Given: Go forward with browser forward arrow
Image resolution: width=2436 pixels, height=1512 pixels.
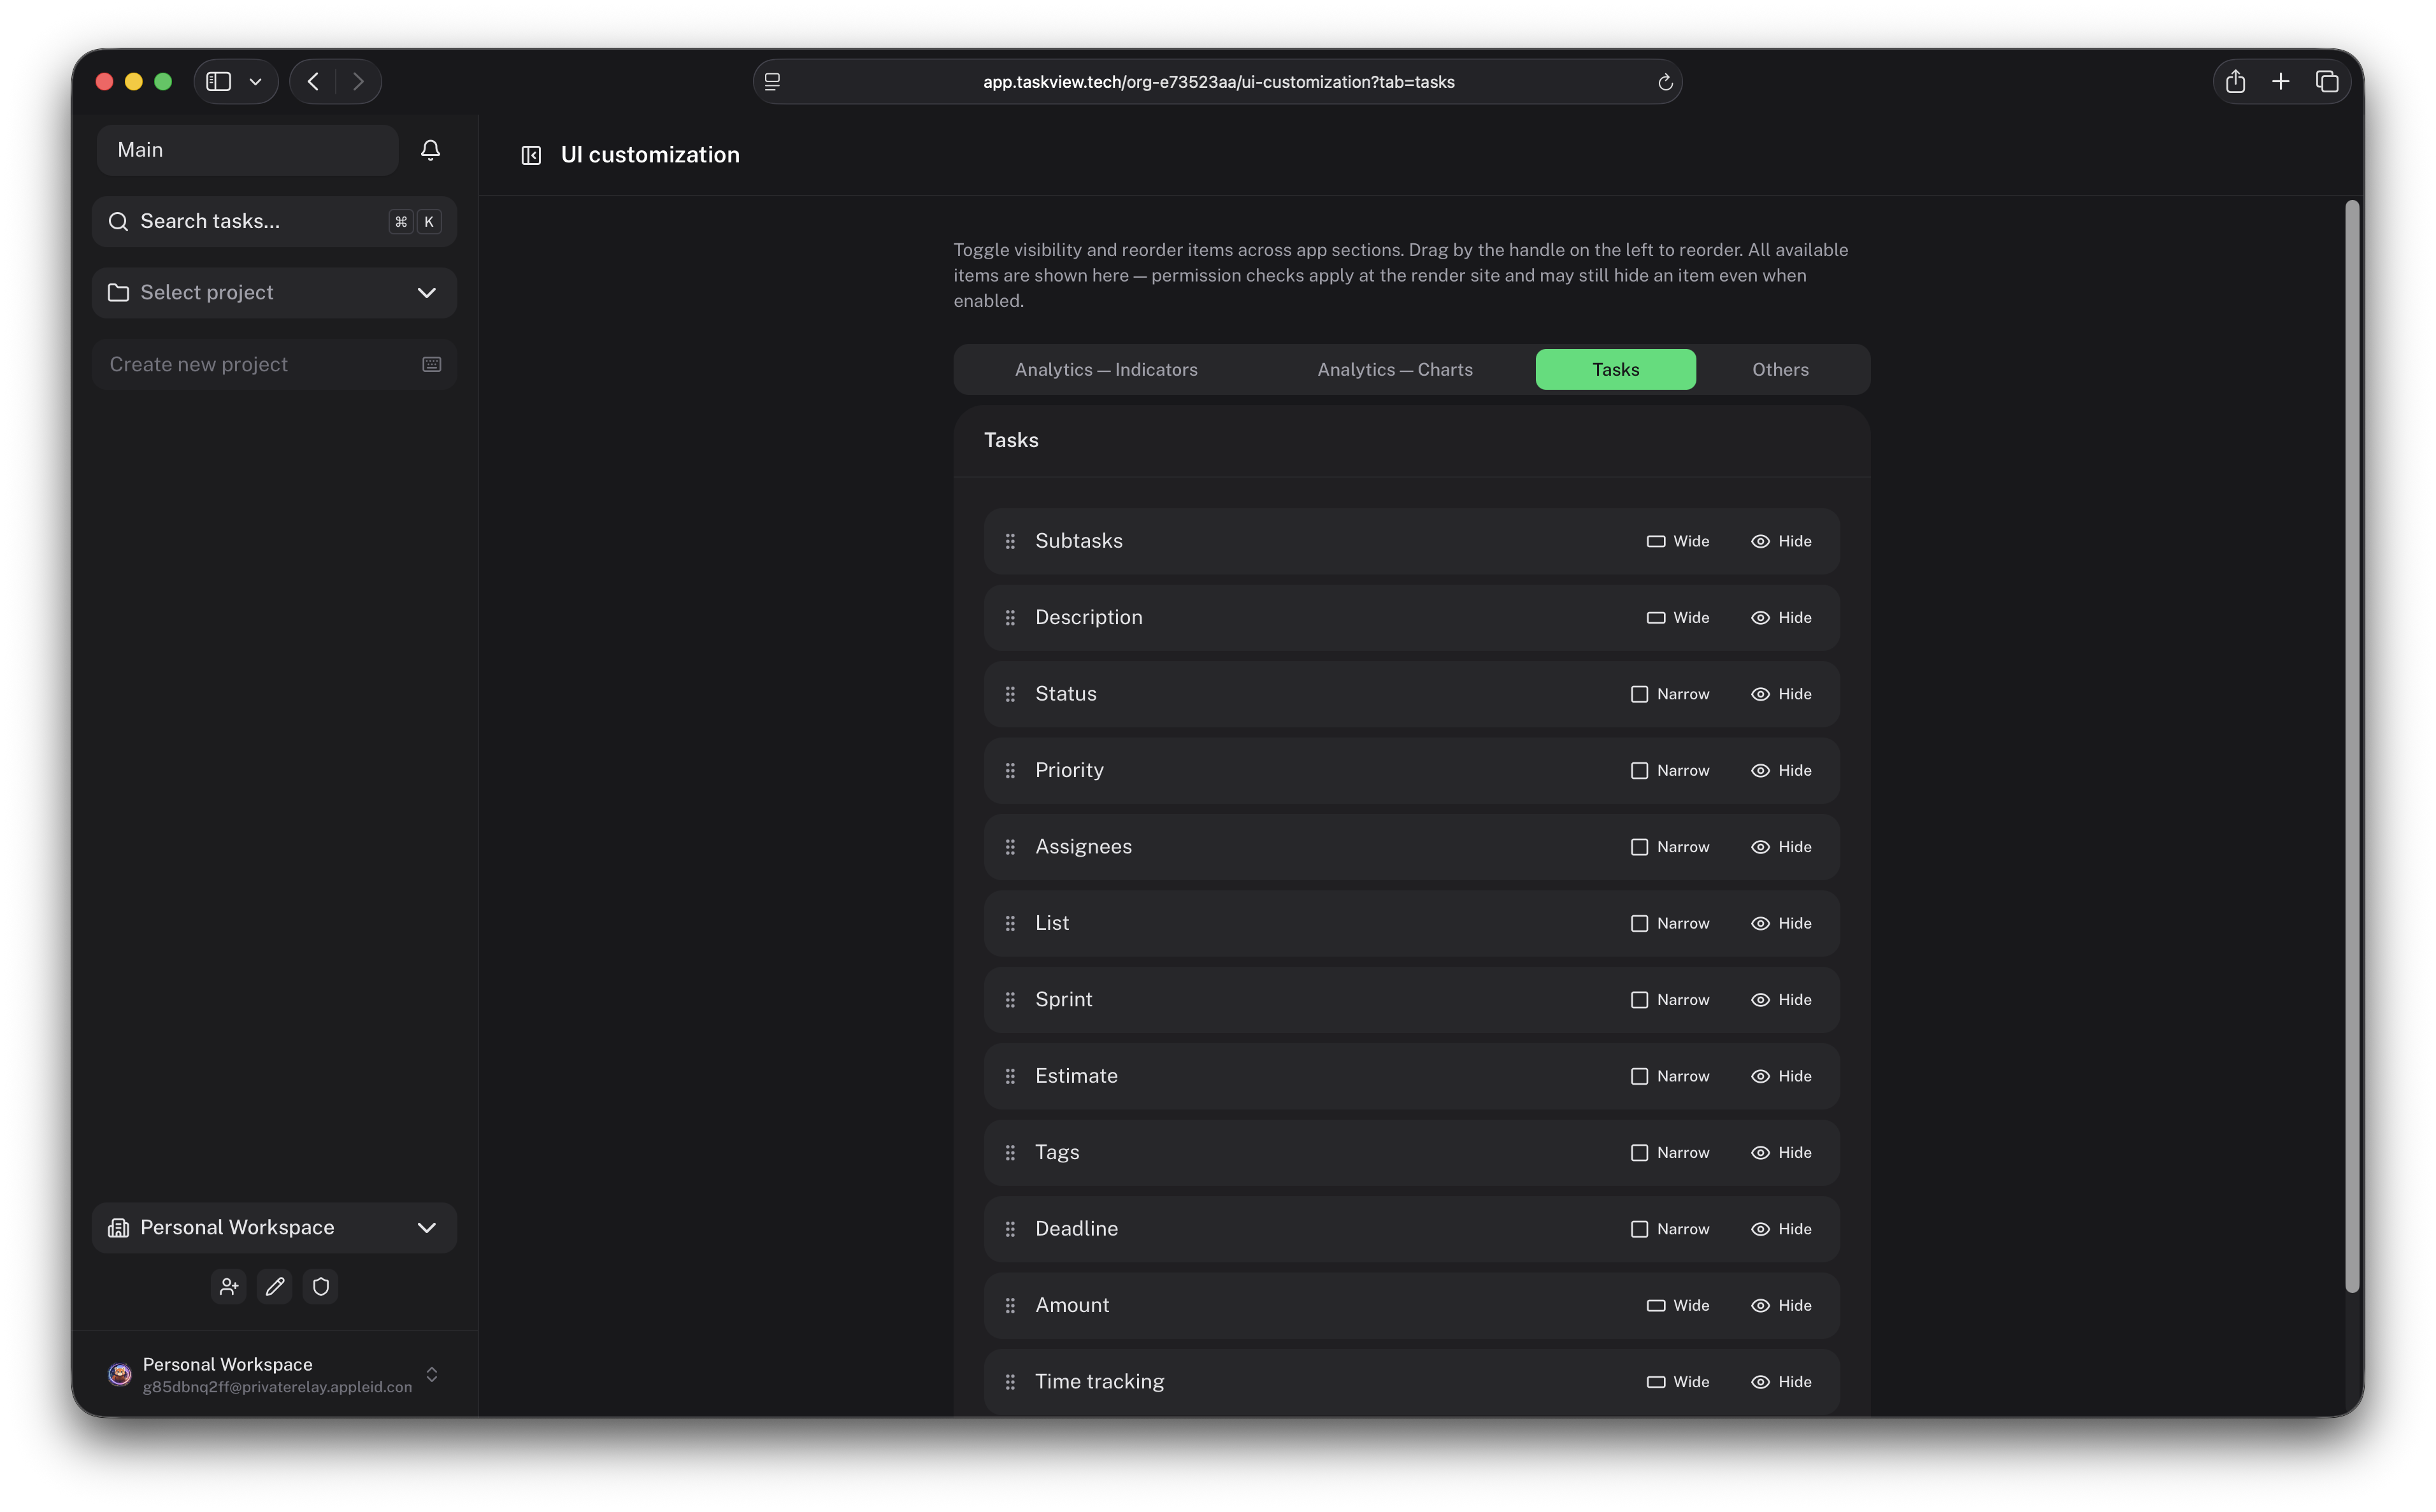Looking at the screenshot, I should pos(358,82).
